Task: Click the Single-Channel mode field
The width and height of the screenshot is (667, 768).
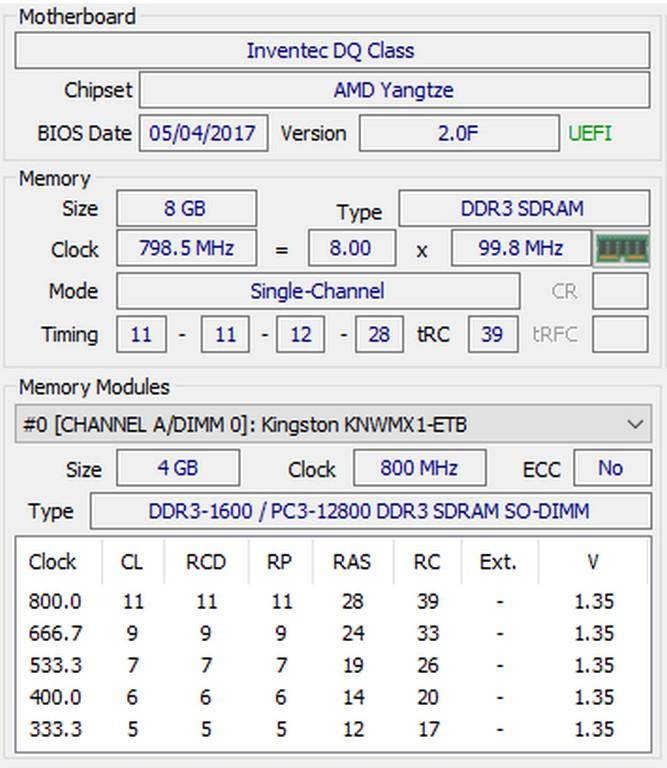Action: pos(317,291)
